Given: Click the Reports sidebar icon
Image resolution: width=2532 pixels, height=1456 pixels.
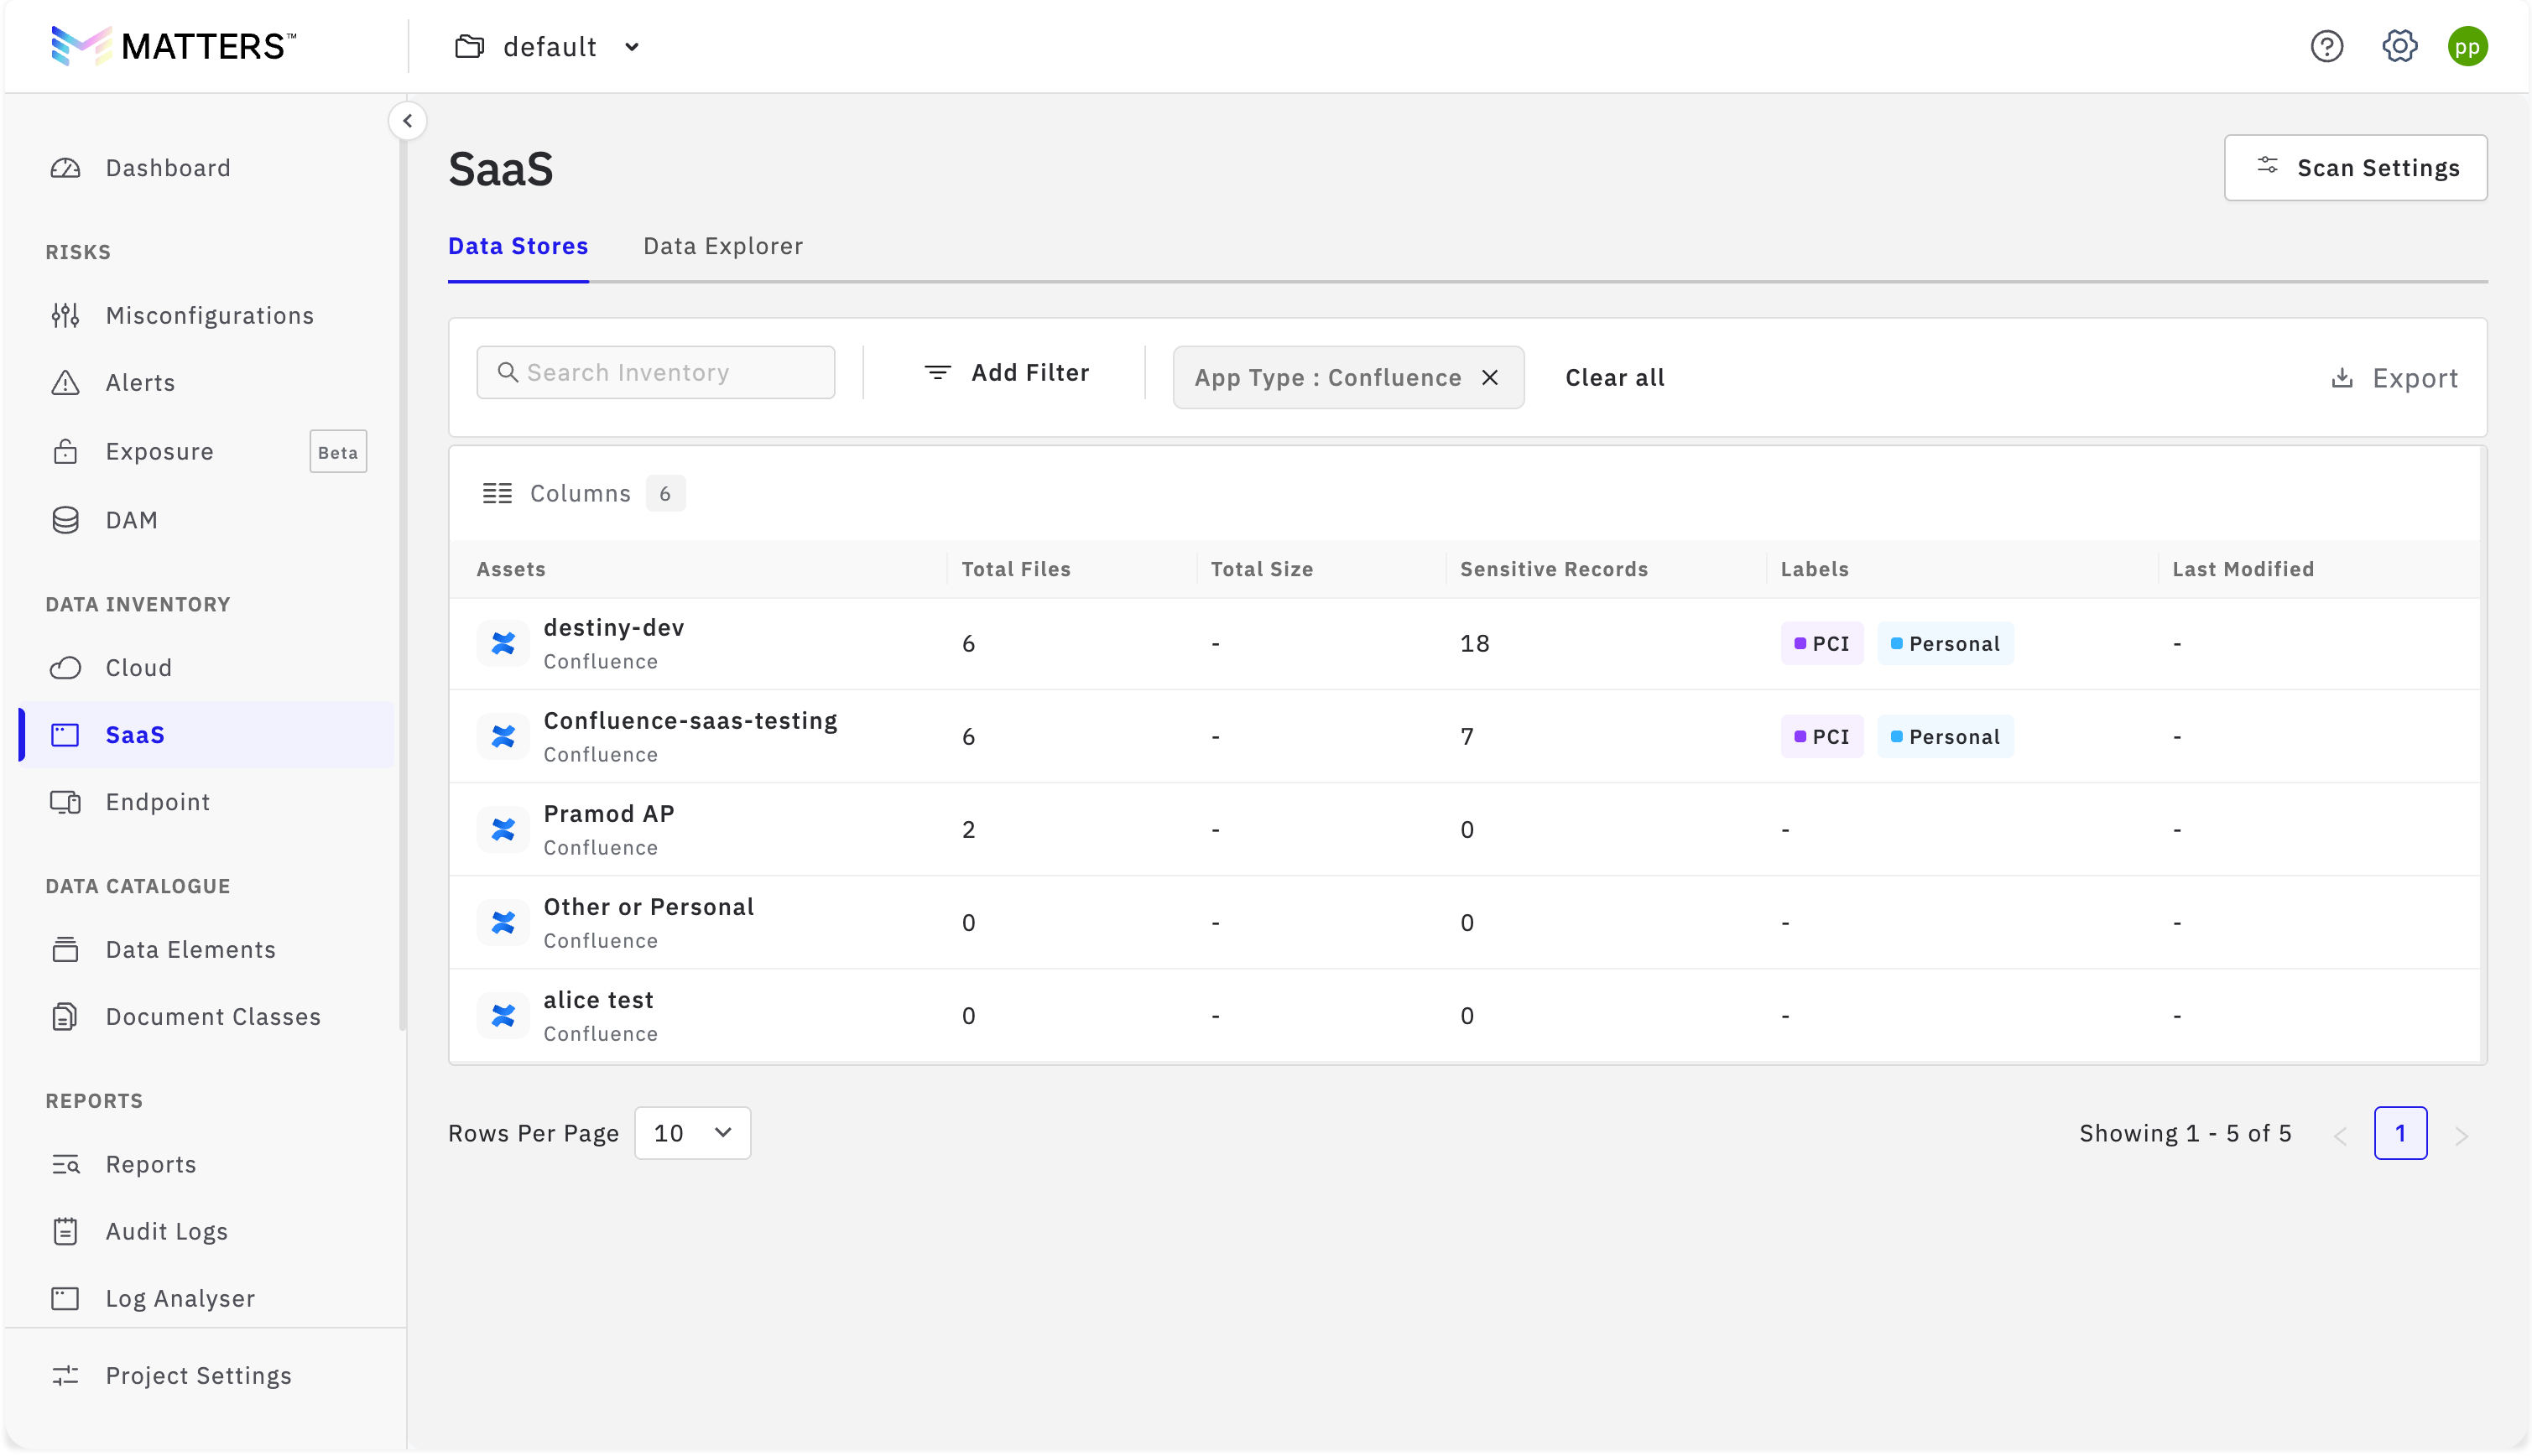Looking at the screenshot, I should [x=65, y=1165].
